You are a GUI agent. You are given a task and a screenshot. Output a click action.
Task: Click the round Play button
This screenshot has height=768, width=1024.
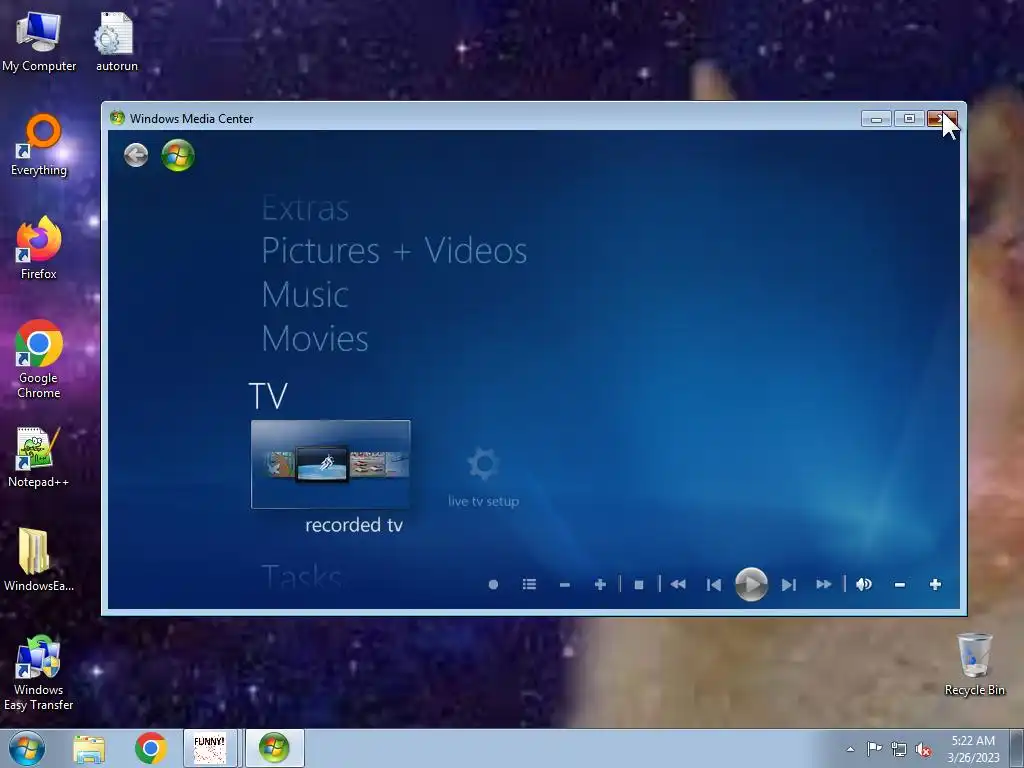click(x=751, y=584)
